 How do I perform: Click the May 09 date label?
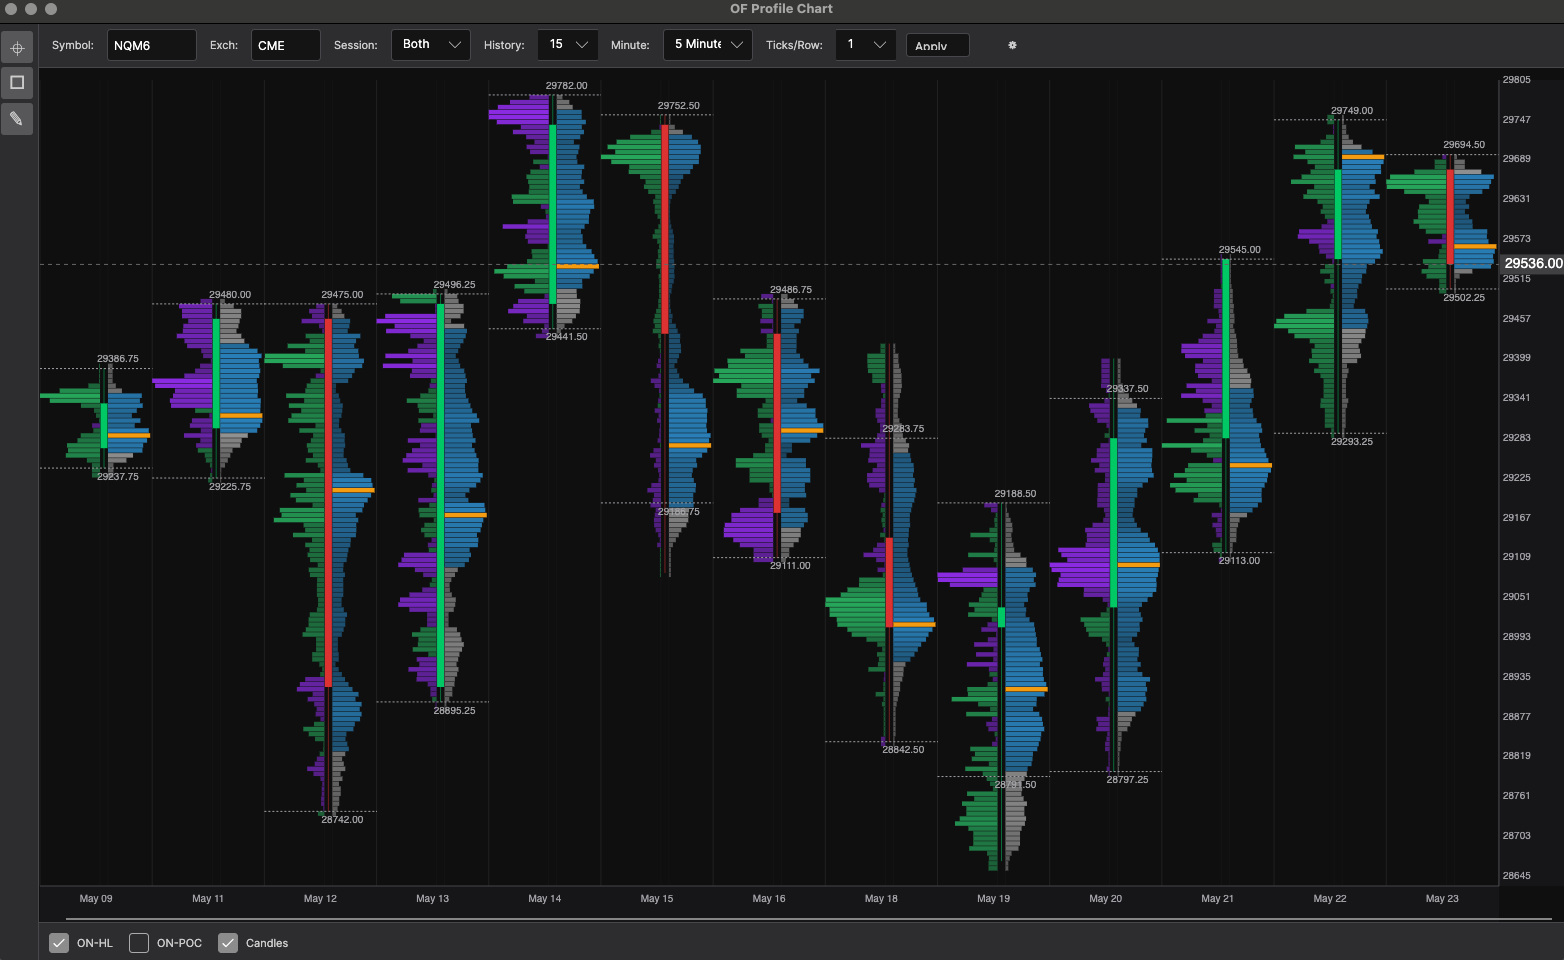point(96,898)
